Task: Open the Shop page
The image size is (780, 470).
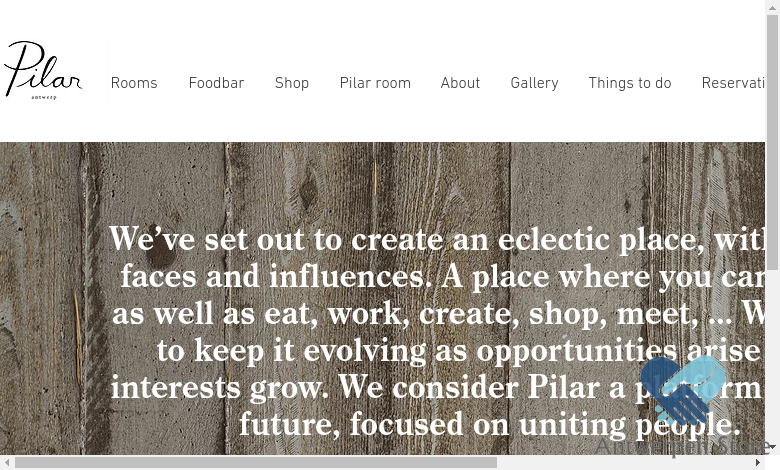Action: (x=292, y=83)
